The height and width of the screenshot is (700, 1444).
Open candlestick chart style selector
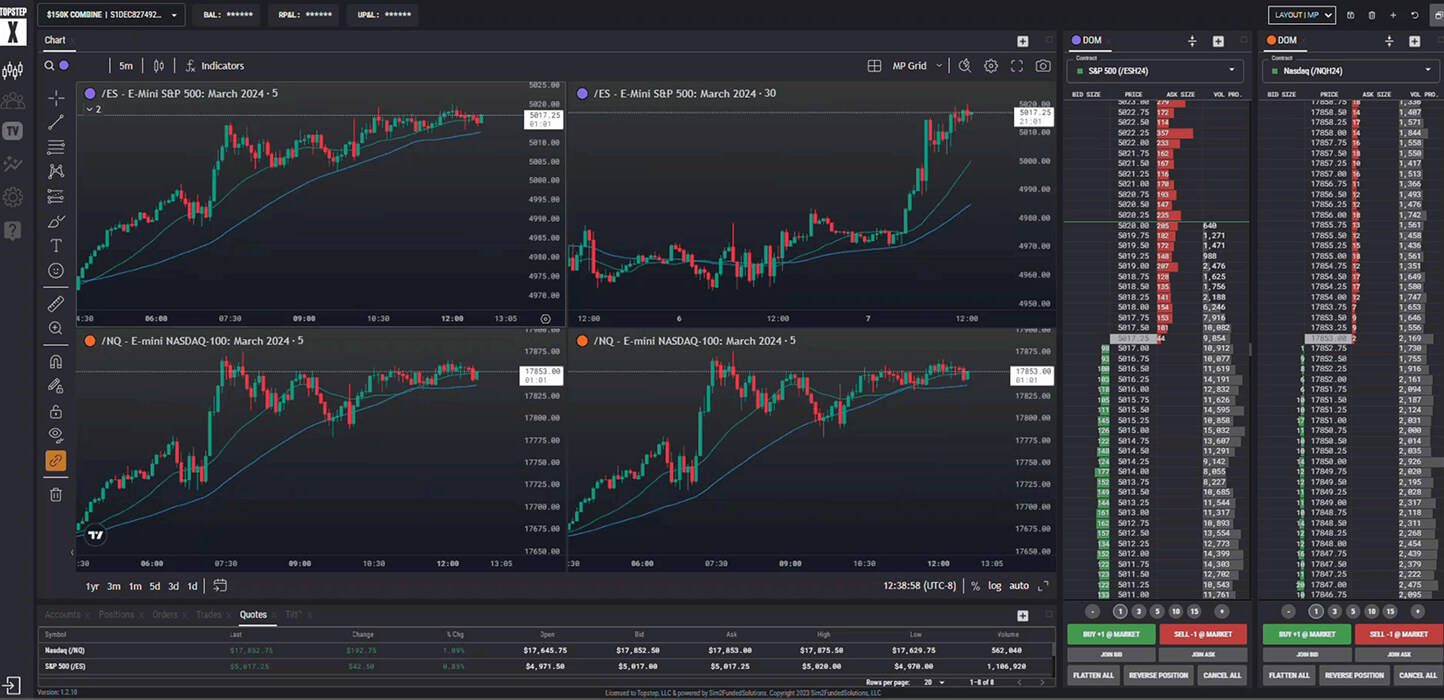(158, 66)
